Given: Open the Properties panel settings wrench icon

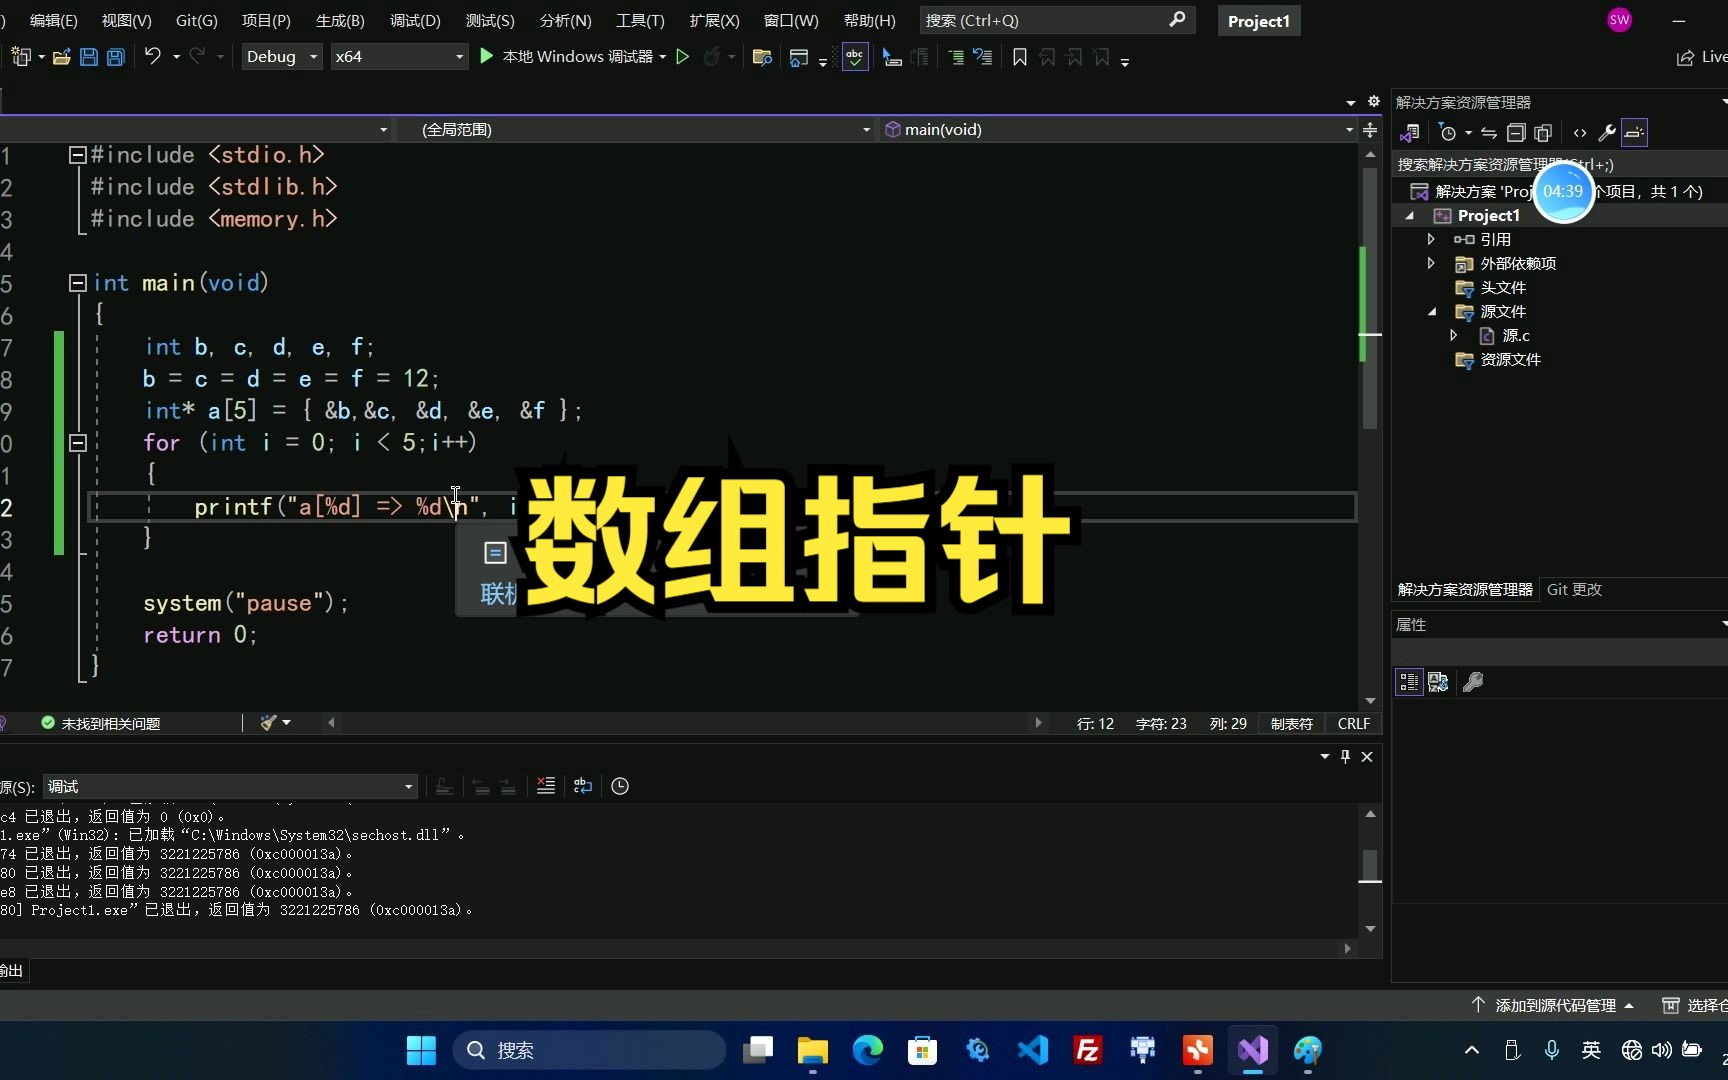Looking at the screenshot, I should pyautogui.click(x=1472, y=681).
